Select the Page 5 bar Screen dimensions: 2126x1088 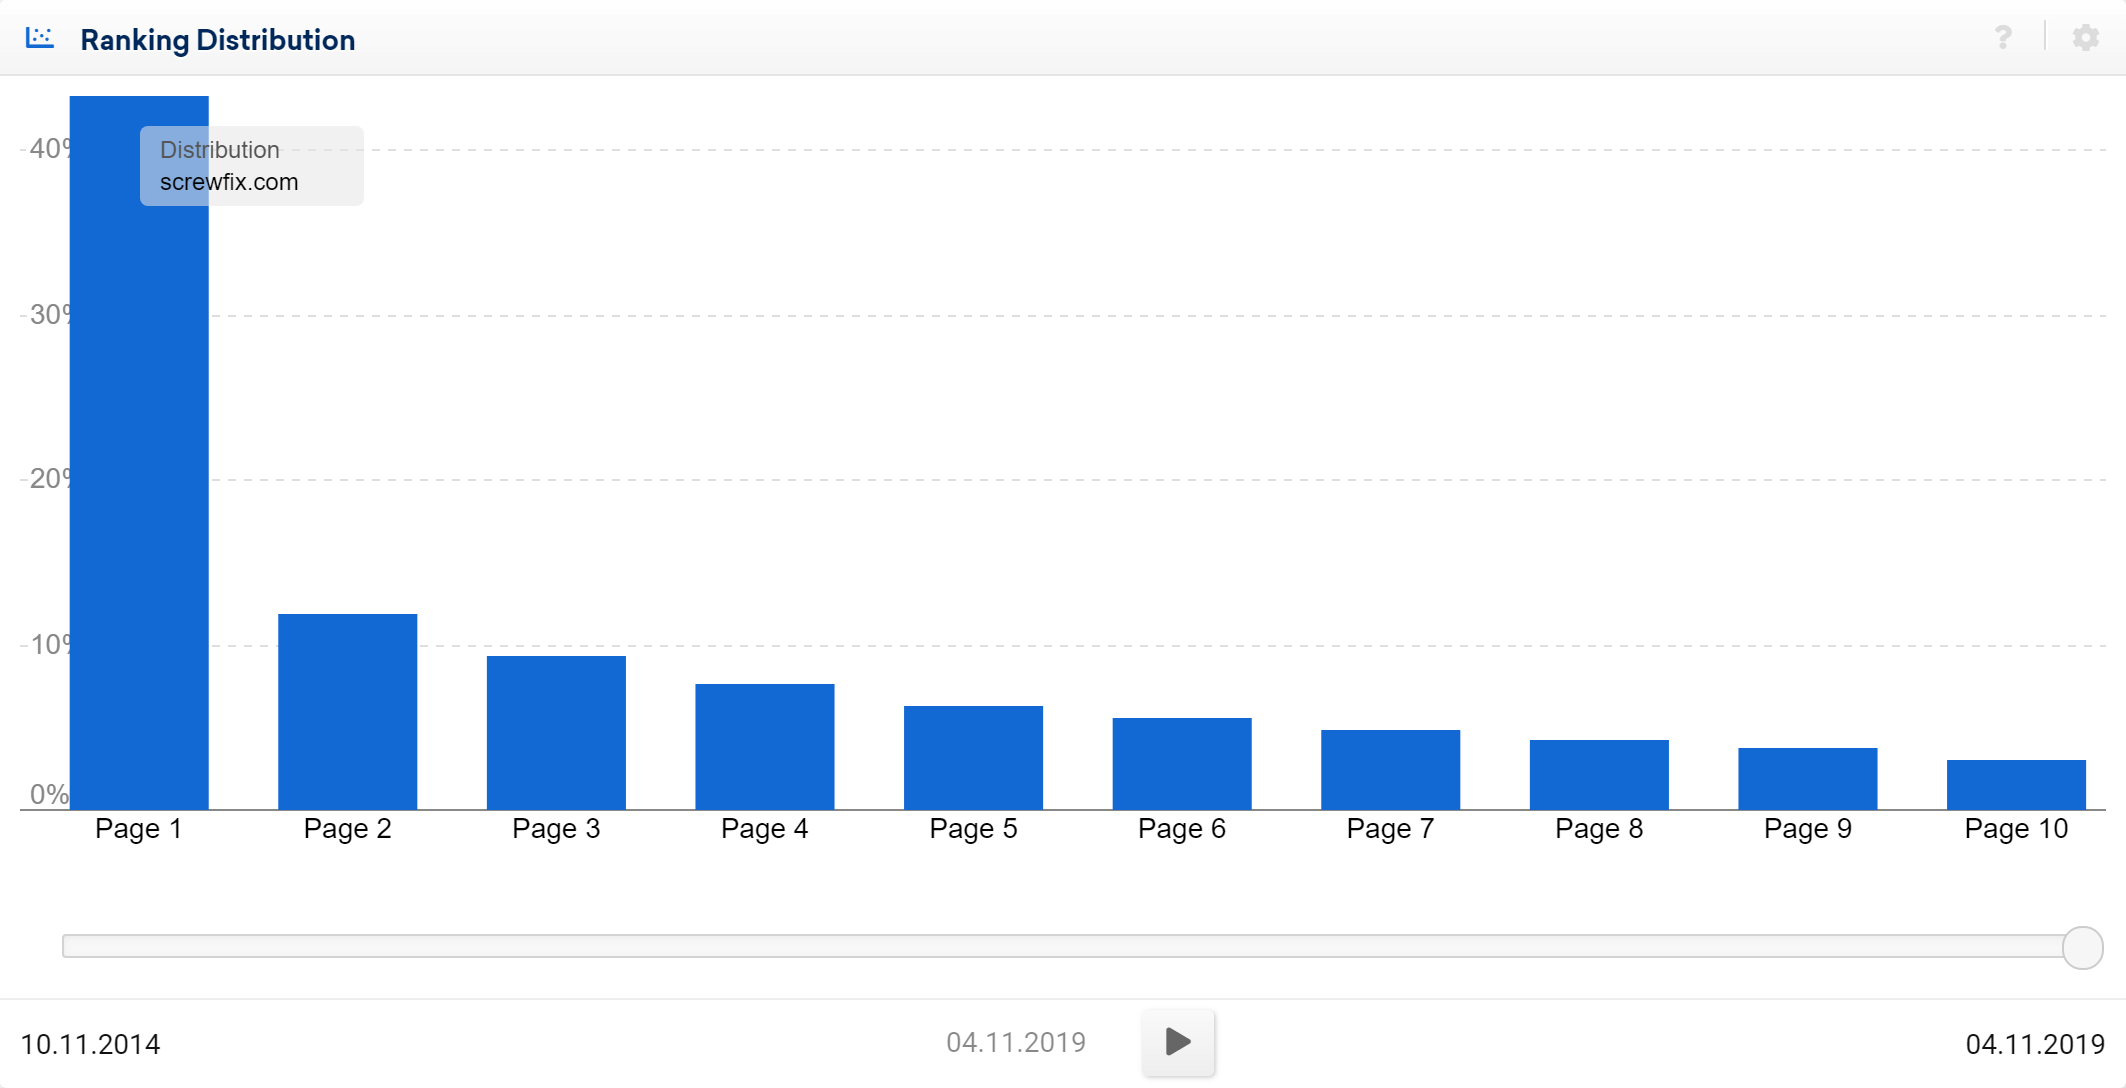974,757
